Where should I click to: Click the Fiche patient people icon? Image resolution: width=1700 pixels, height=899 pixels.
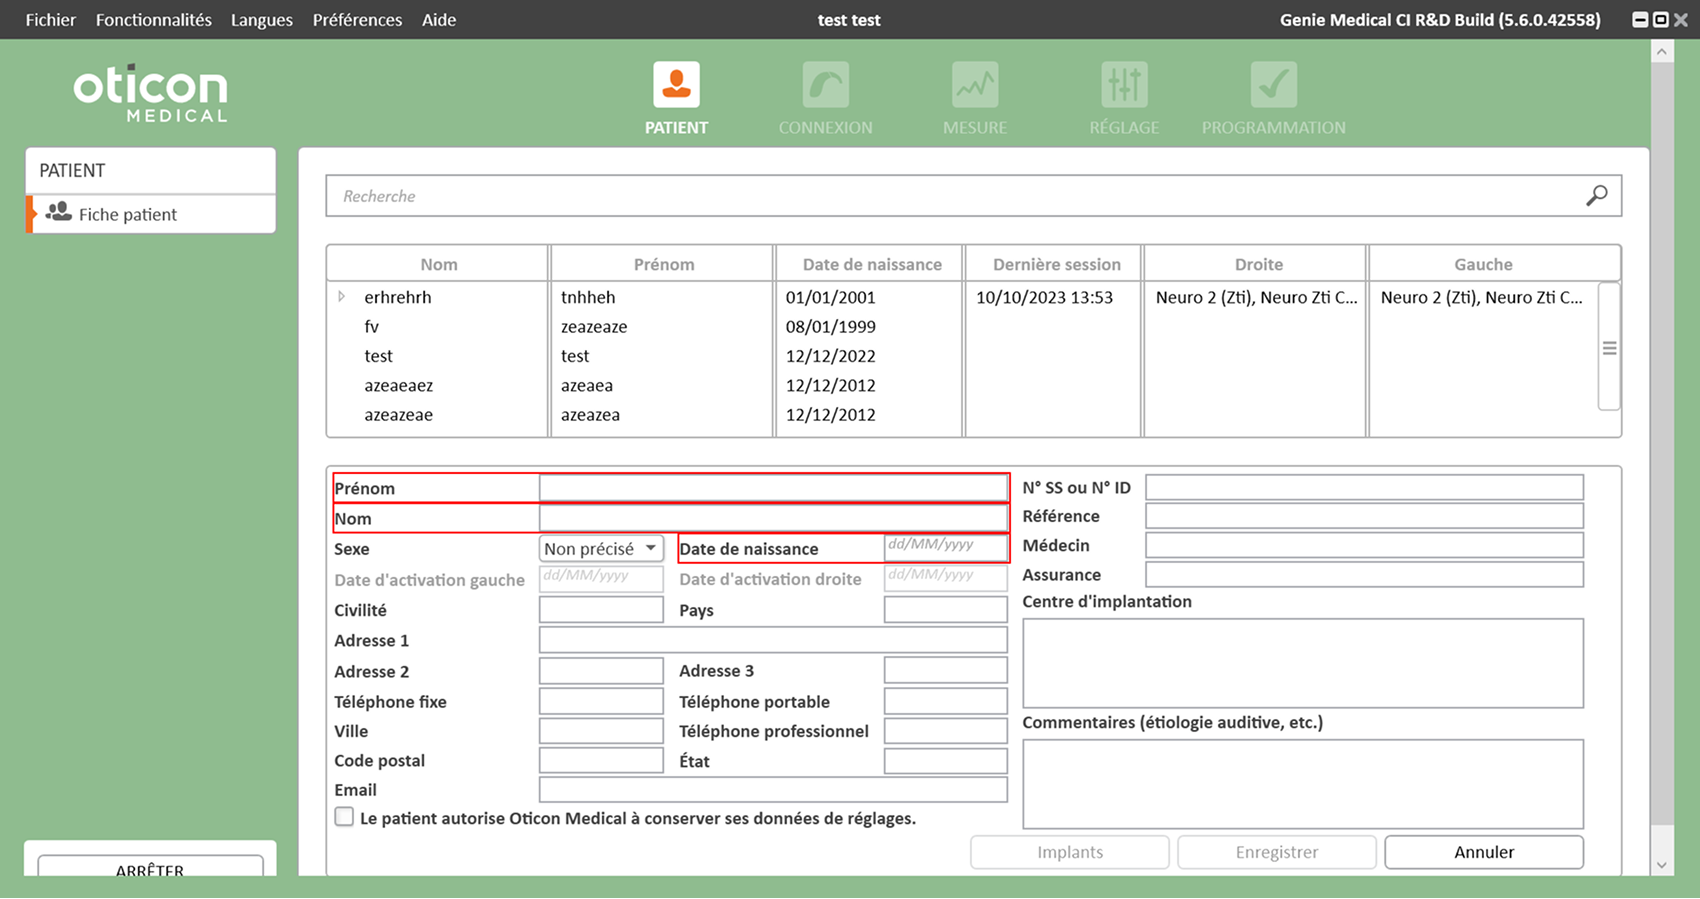coord(59,213)
